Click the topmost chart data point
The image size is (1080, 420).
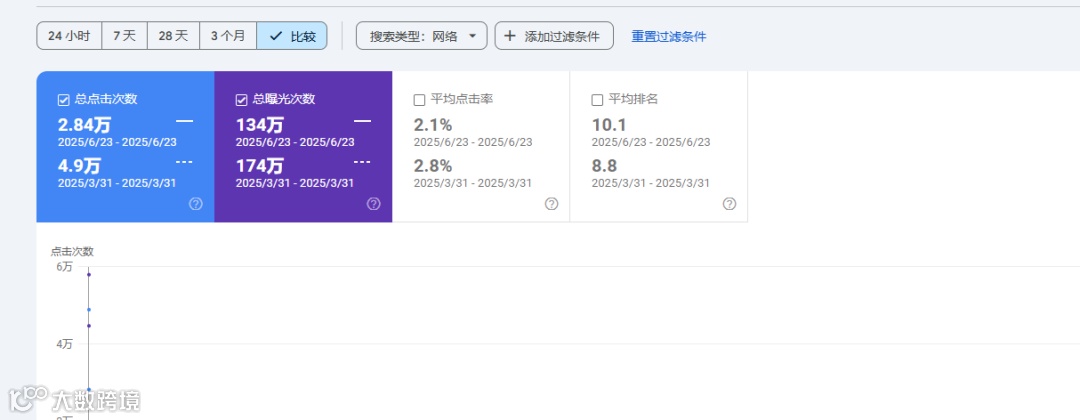coord(89,275)
